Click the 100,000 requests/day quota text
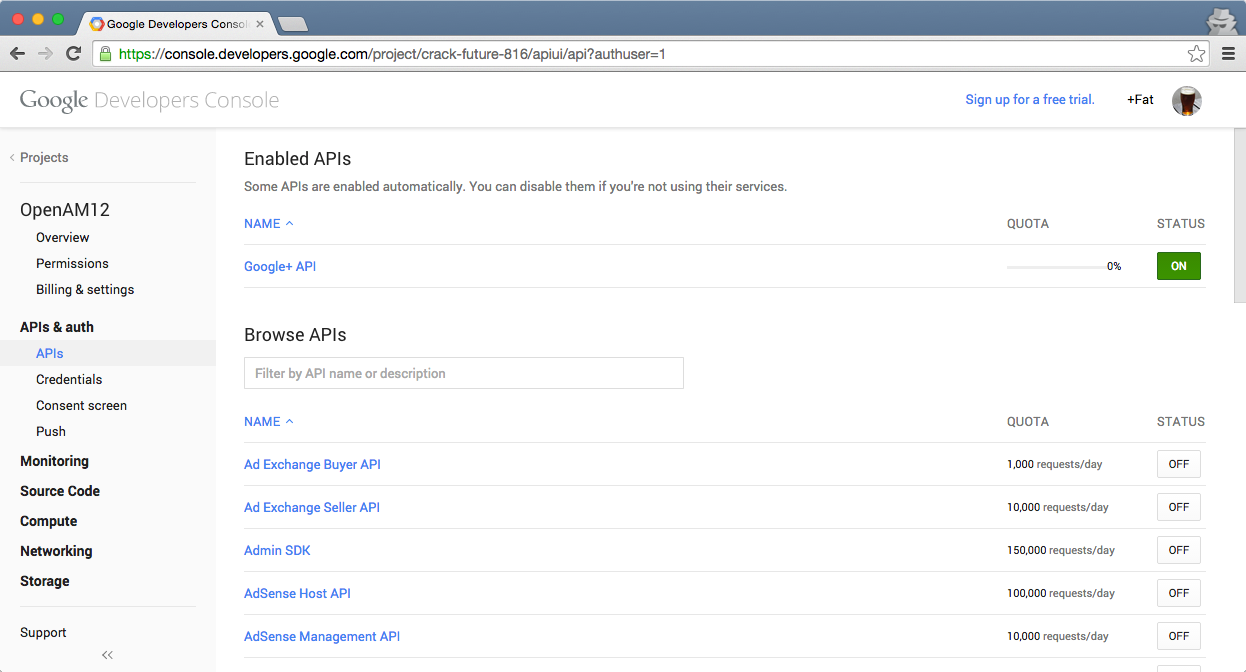Image resolution: width=1246 pixels, height=672 pixels. pyautogui.click(x=1061, y=593)
